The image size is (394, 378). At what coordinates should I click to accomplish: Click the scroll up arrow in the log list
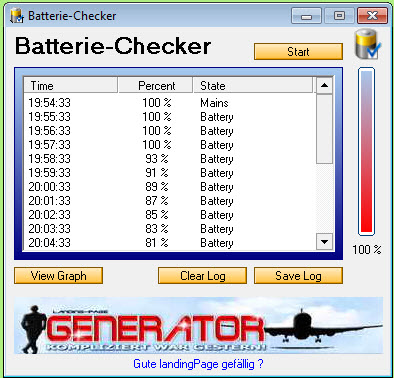(x=324, y=85)
